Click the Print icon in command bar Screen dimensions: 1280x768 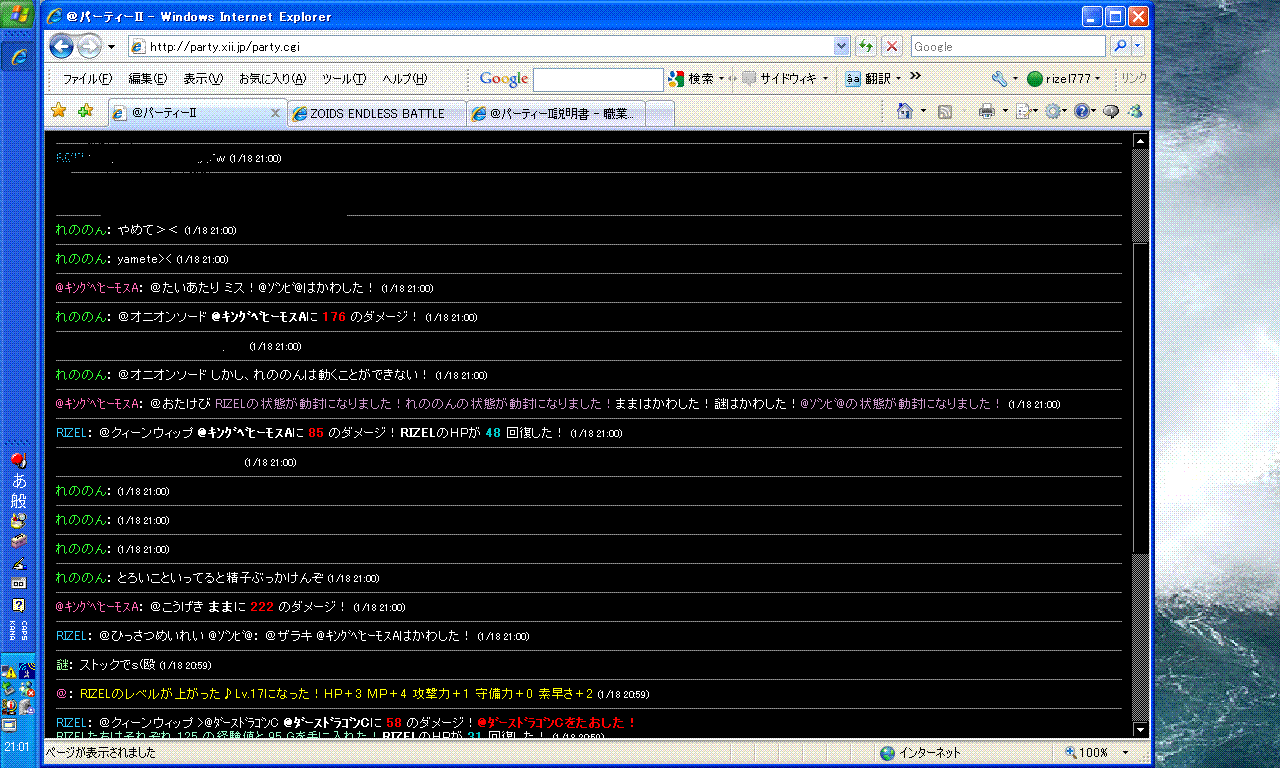pos(986,112)
